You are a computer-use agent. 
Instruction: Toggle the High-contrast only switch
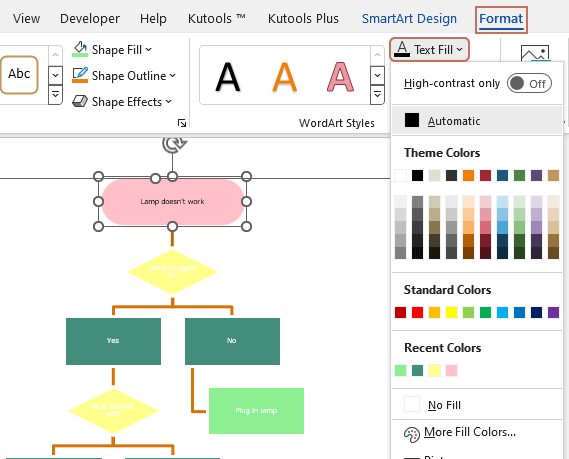529,83
